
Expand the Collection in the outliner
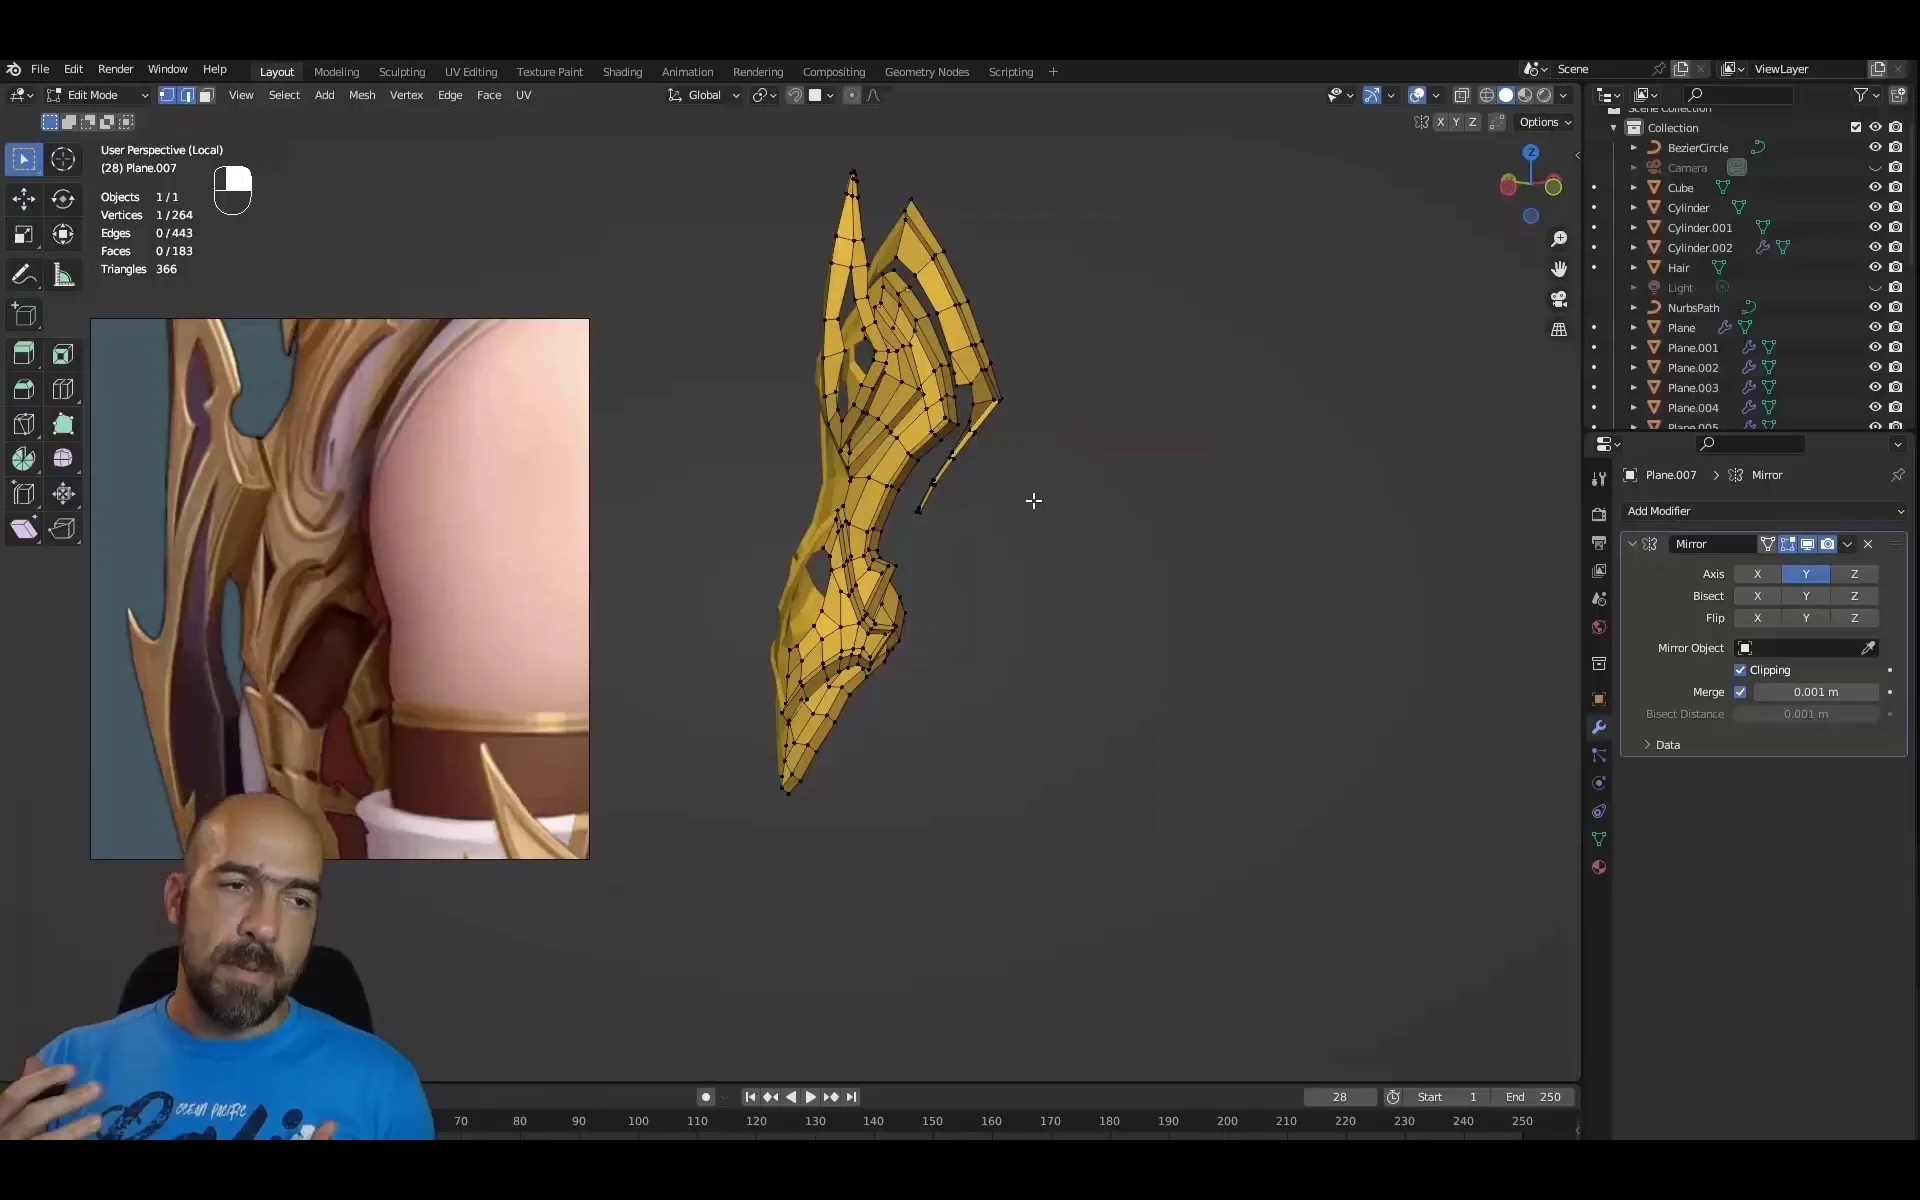[1613, 127]
